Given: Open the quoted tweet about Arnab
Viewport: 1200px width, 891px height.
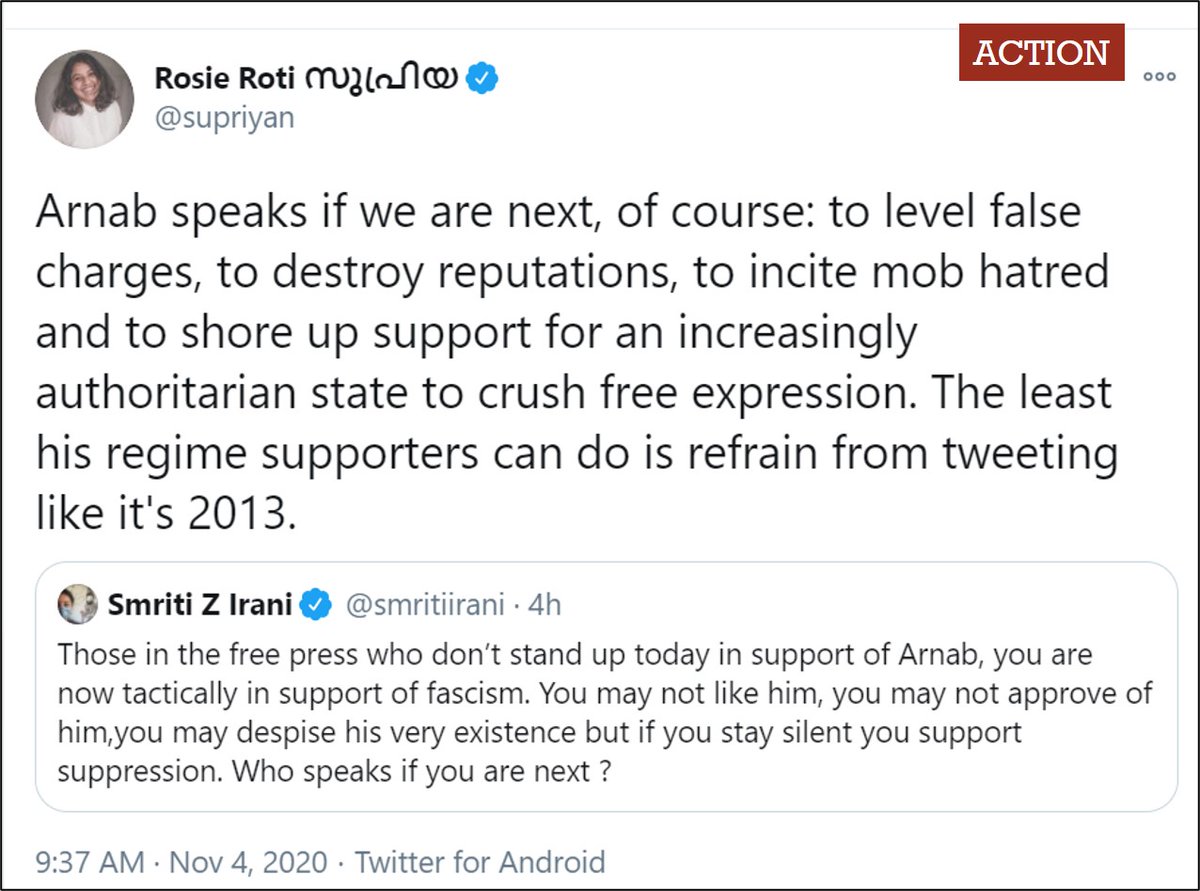Looking at the screenshot, I should (x=607, y=686).
